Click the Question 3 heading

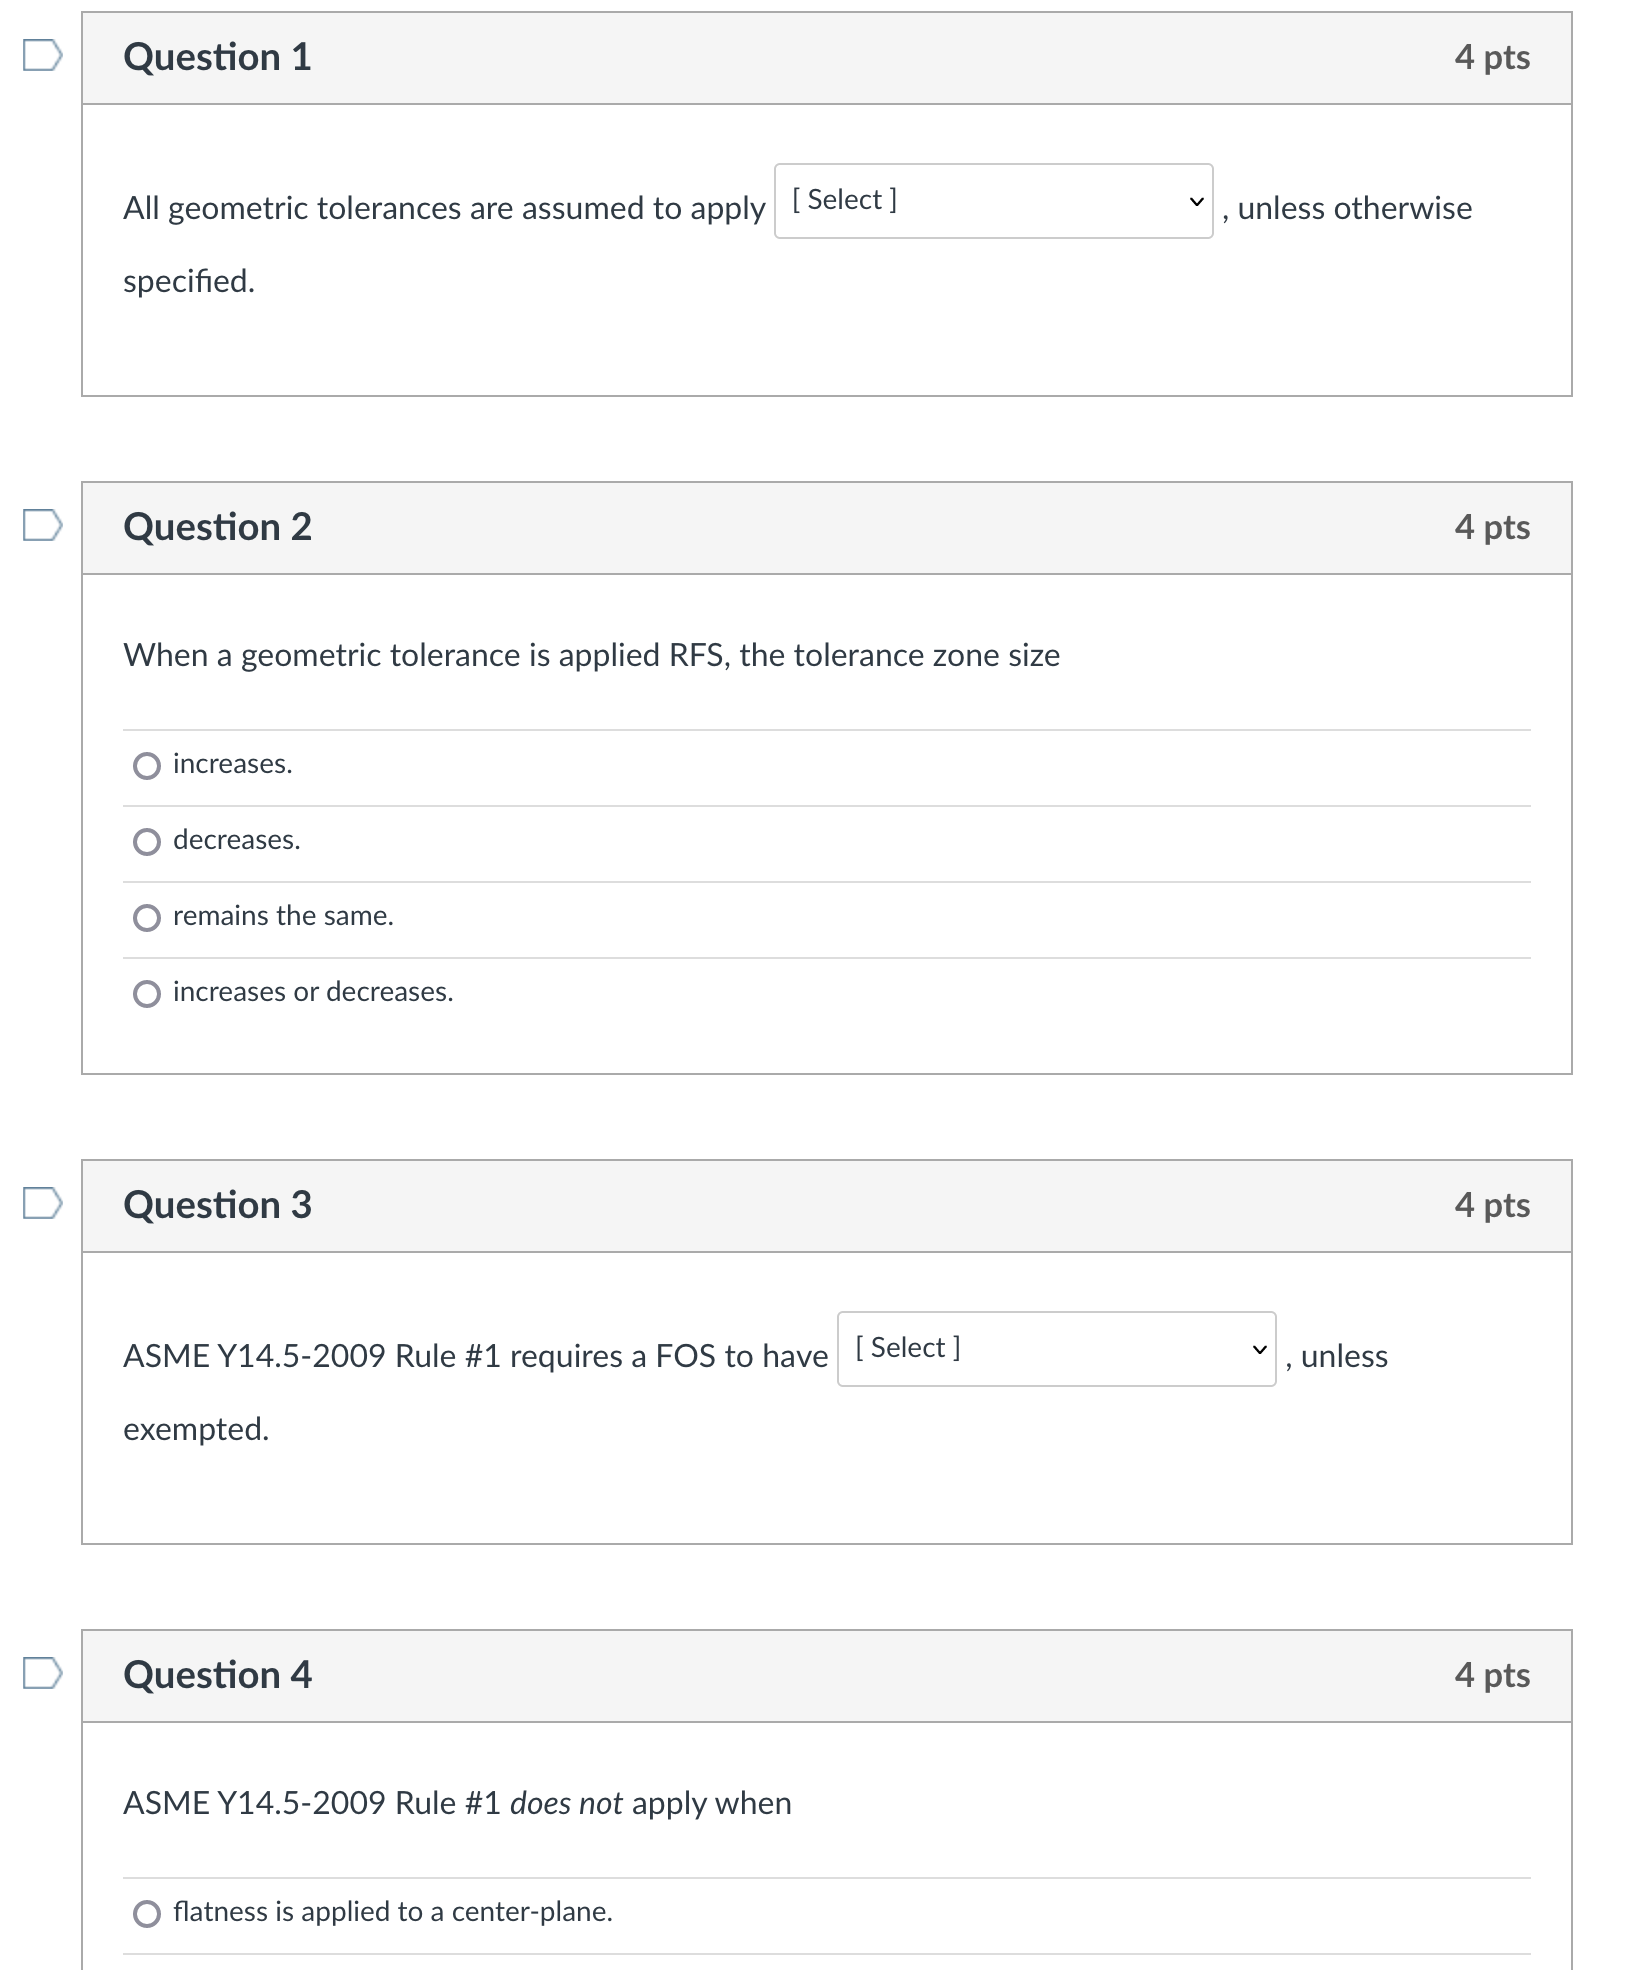(217, 1205)
